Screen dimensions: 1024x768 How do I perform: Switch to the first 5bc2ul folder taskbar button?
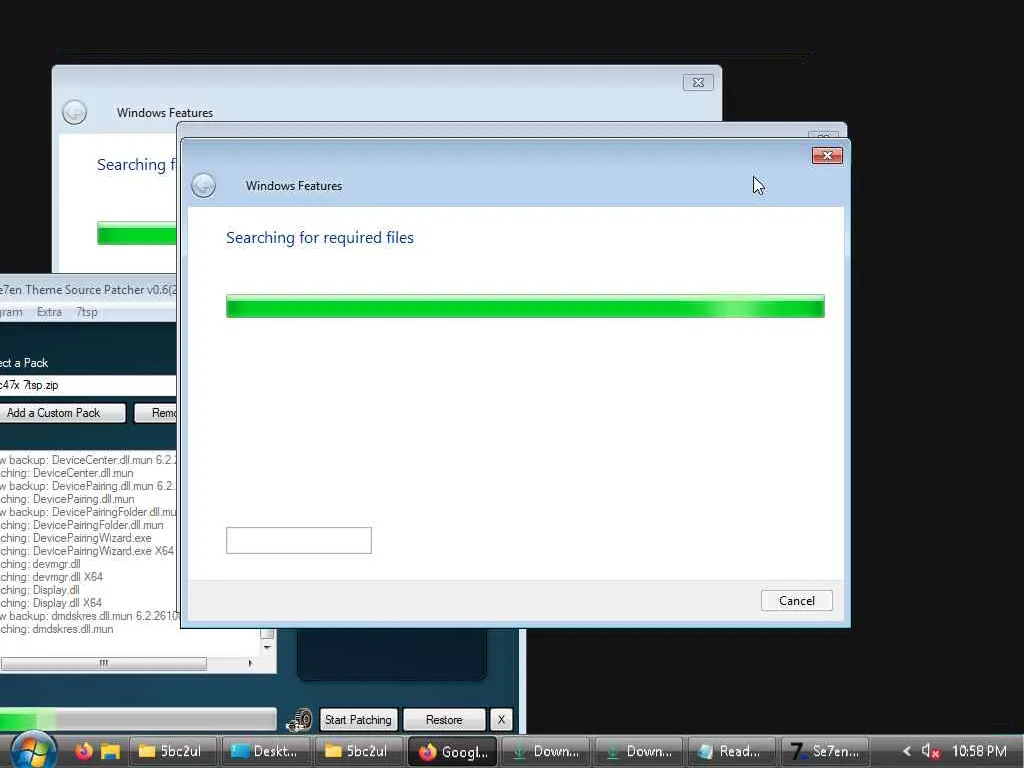(174, 752)
